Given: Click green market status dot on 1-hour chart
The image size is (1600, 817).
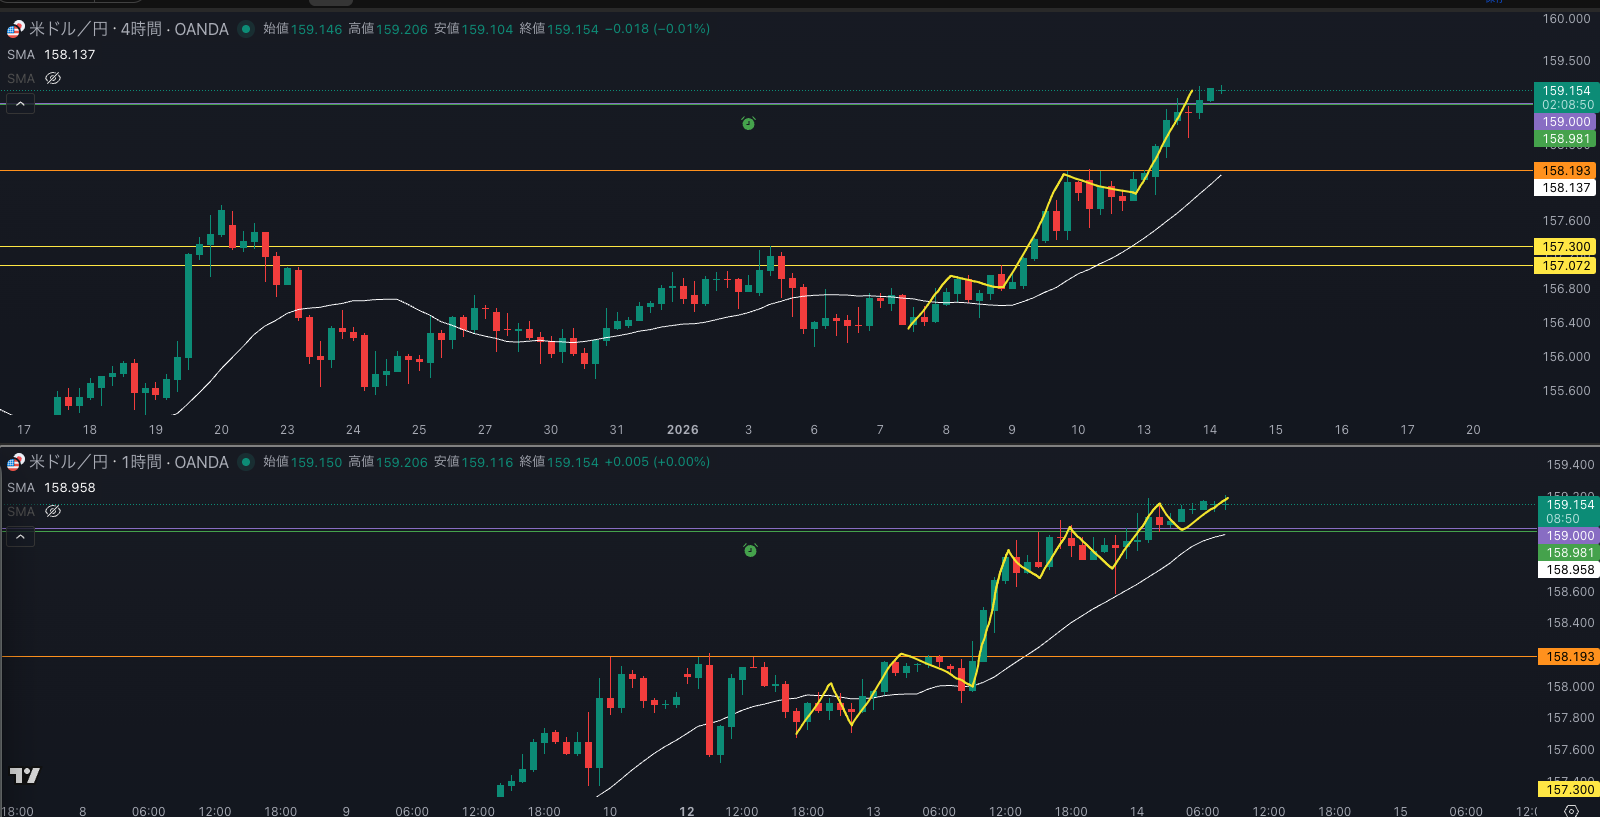Looking at the screenshot, I should (x=246, y=462).
